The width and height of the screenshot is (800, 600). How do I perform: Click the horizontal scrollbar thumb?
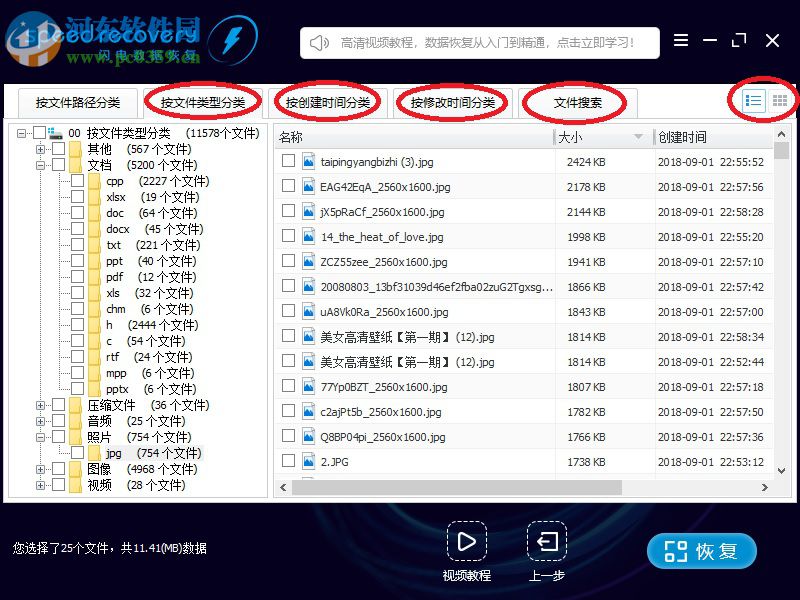(x=457, y=487)
